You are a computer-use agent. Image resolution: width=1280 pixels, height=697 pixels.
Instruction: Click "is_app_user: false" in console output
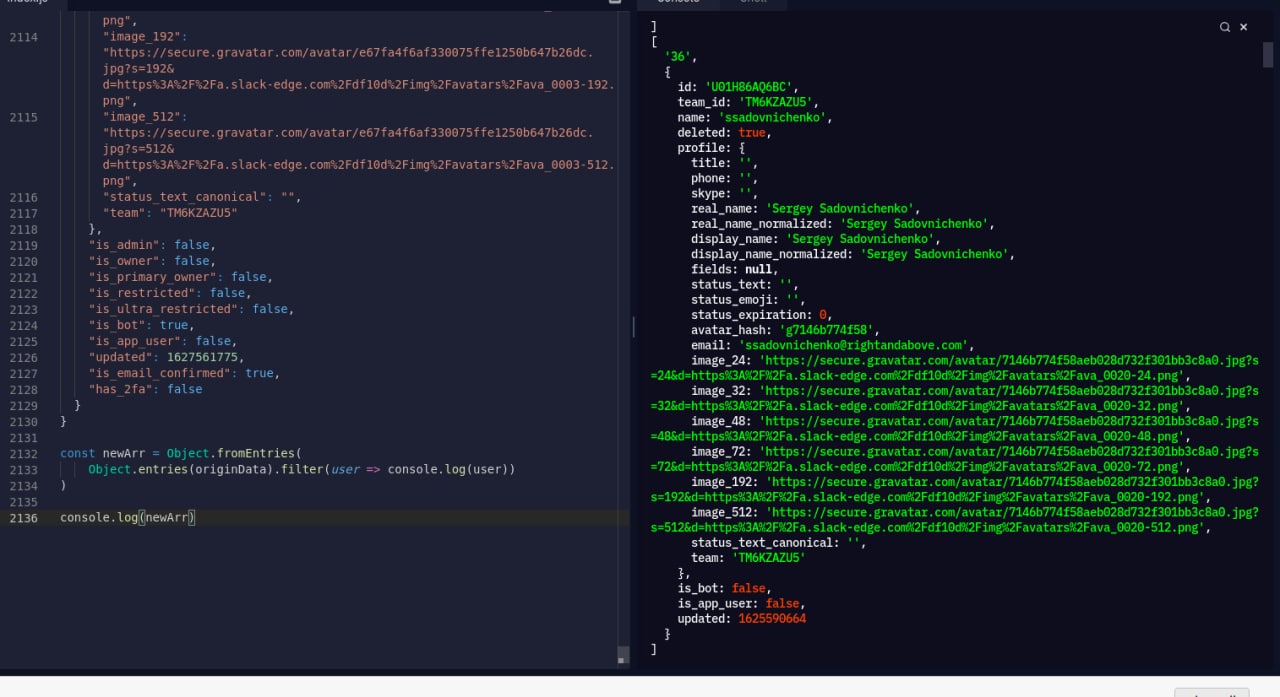coord(741,603)
